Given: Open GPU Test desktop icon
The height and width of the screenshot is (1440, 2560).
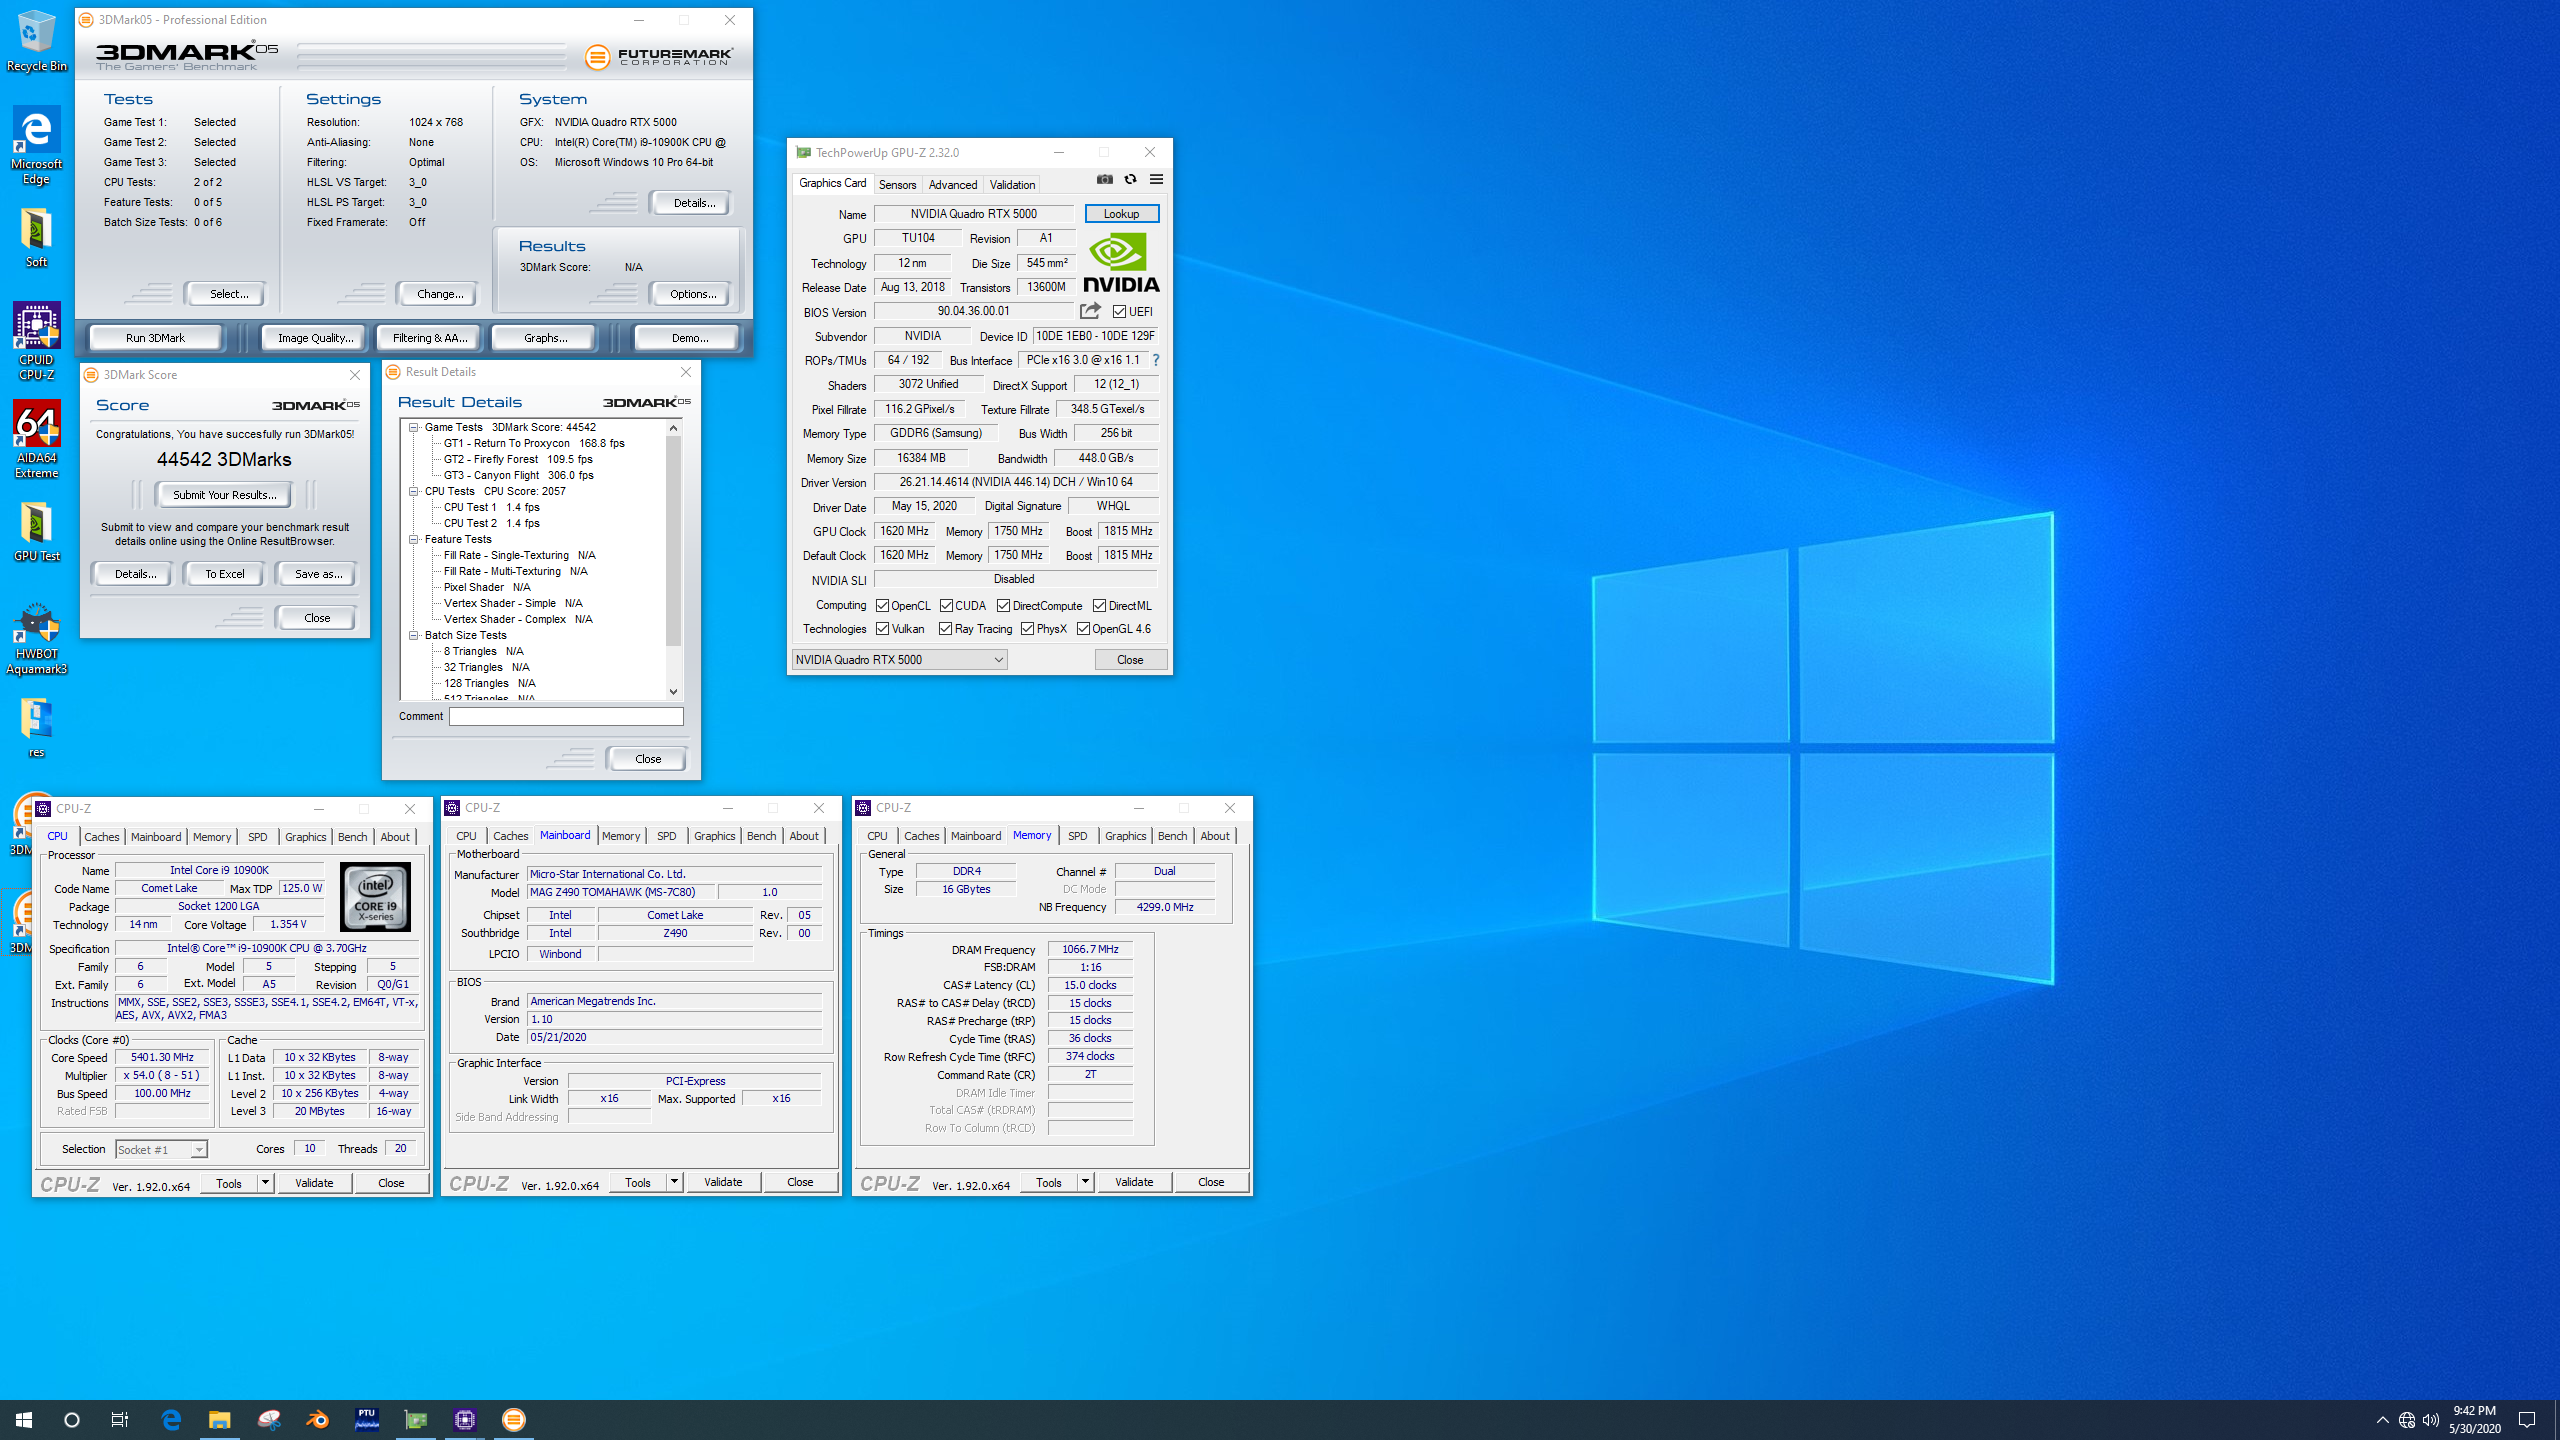Looking at the screenshot, I should point(36,530).
